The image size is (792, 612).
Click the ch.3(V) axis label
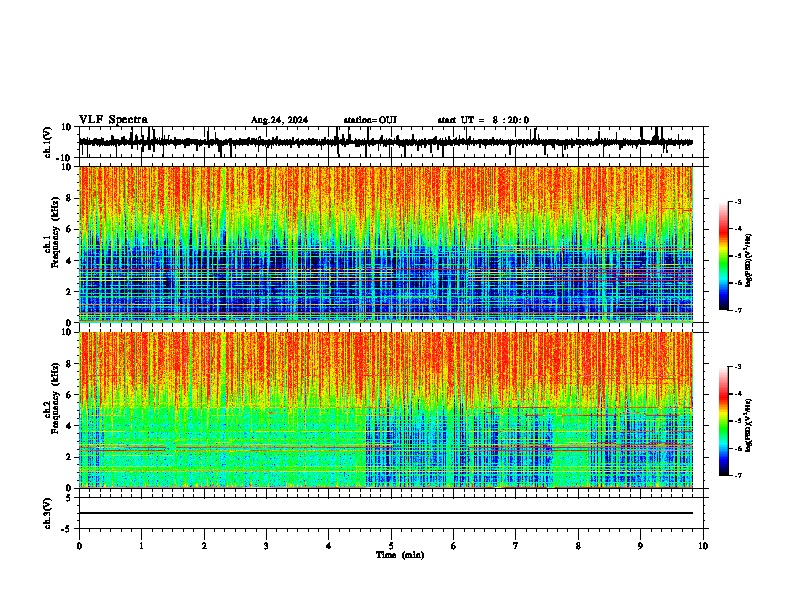[48, 514]
